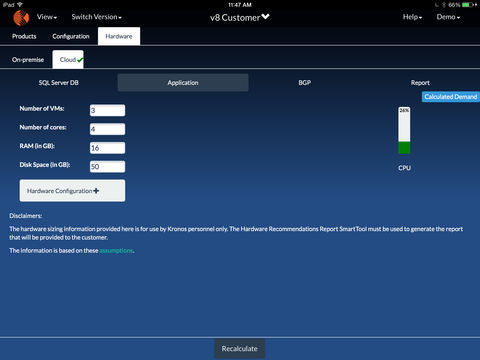The width and height of the screenshot is (480, 360).
Task: Click the Number of cores field
Action: point(107,129)
